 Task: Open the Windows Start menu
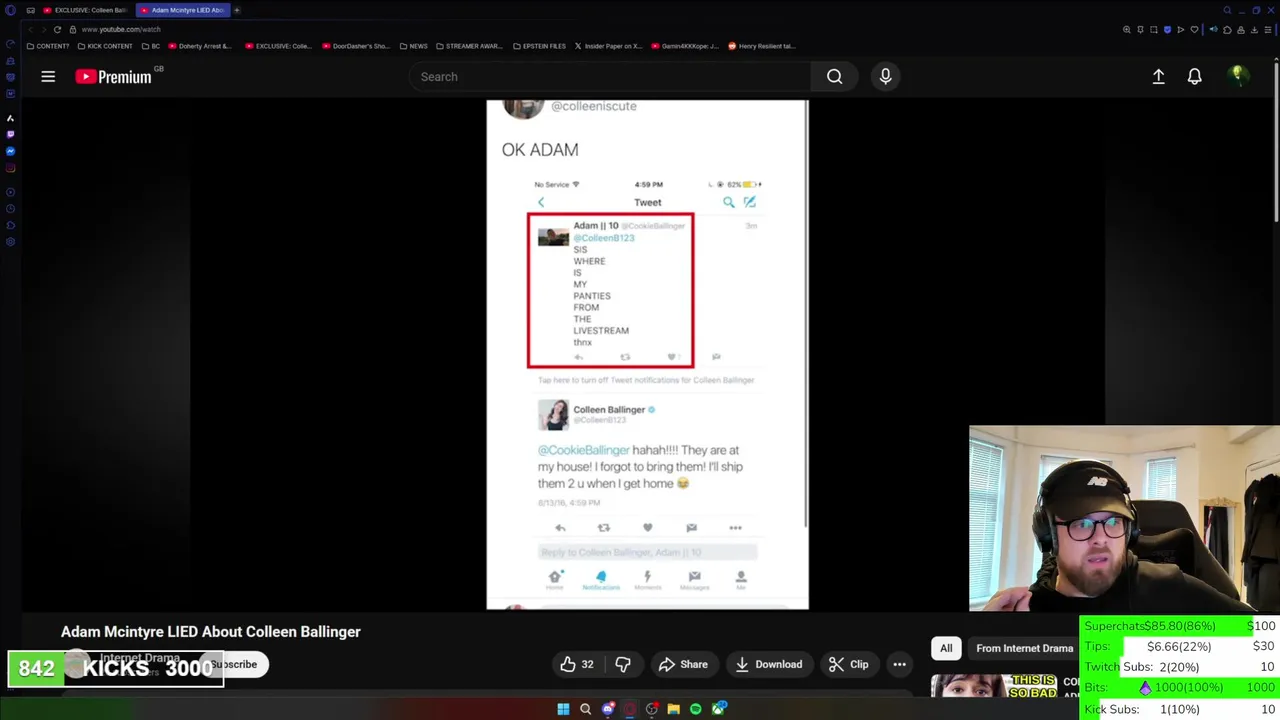pyautogui.click(x=563, y=709)
